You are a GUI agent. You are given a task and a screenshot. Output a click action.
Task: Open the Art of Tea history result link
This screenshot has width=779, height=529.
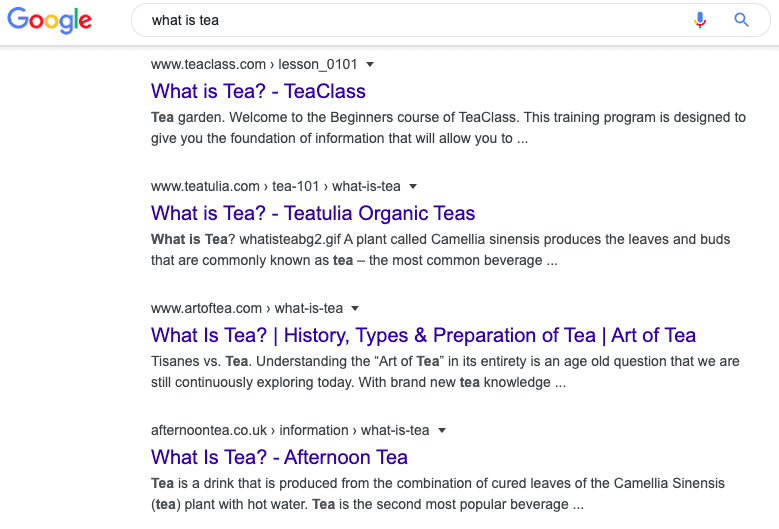tap(423, 335)
